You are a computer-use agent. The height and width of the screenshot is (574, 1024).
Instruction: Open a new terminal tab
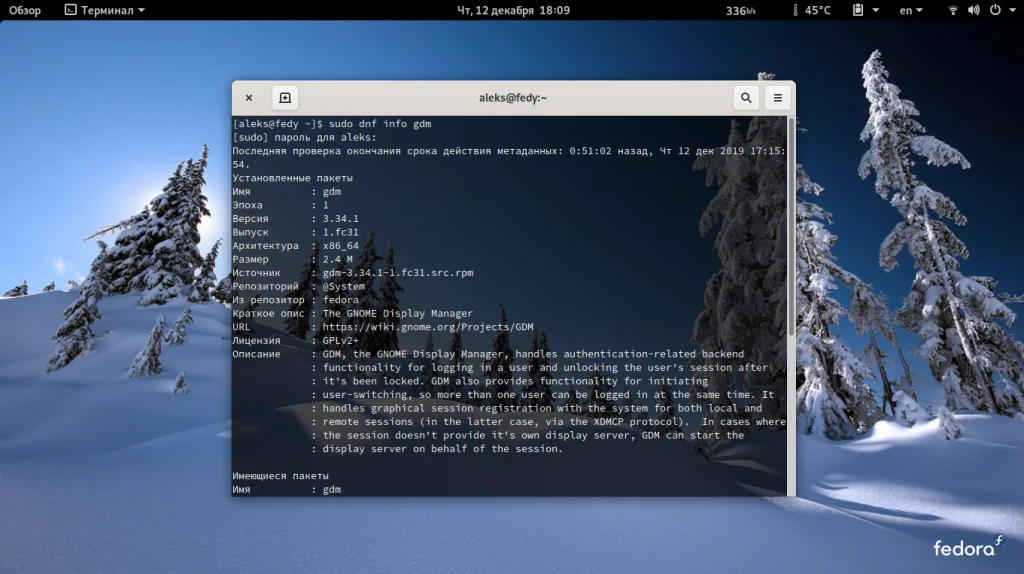pyautogui.click(x=285, y=98)
